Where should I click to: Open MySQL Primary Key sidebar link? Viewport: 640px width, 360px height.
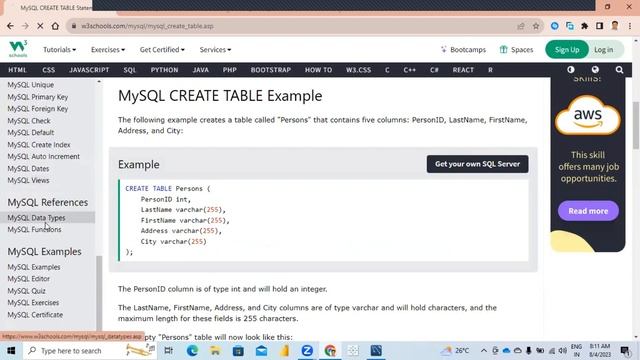38,97
